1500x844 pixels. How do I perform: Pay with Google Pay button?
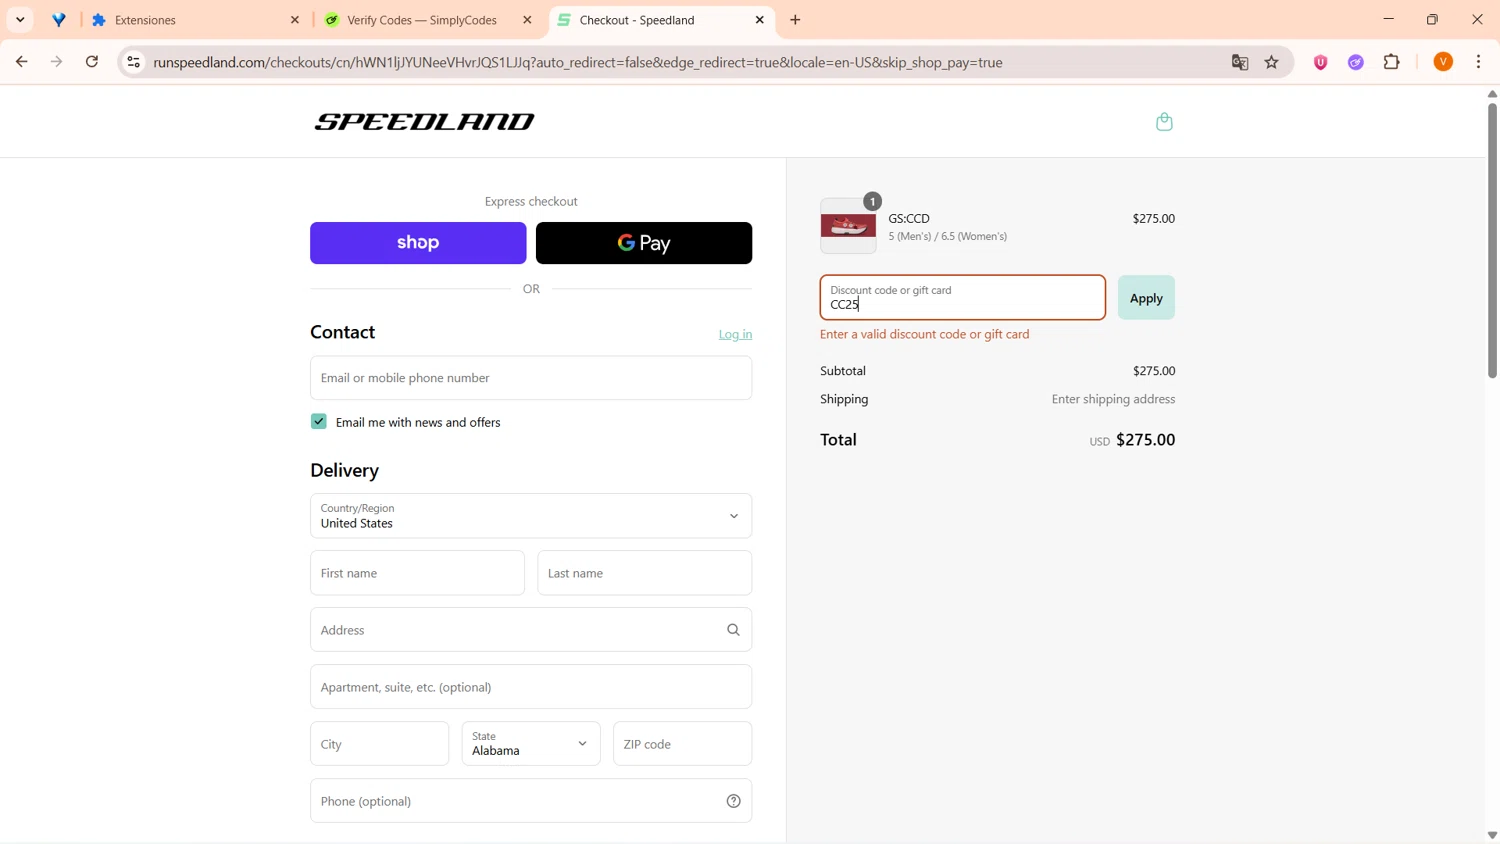coord(644,243)
